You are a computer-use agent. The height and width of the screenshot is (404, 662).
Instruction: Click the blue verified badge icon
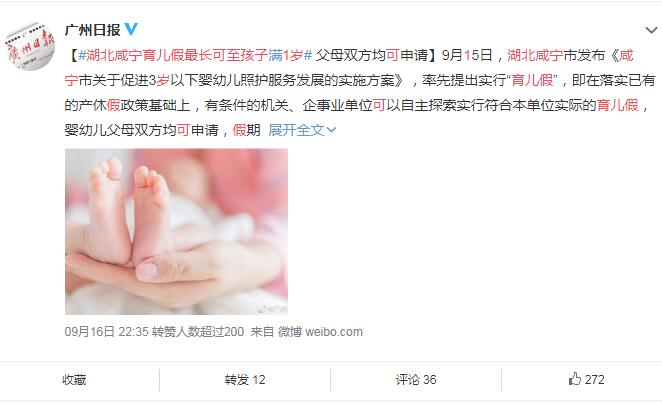click(x=131, y=30)
